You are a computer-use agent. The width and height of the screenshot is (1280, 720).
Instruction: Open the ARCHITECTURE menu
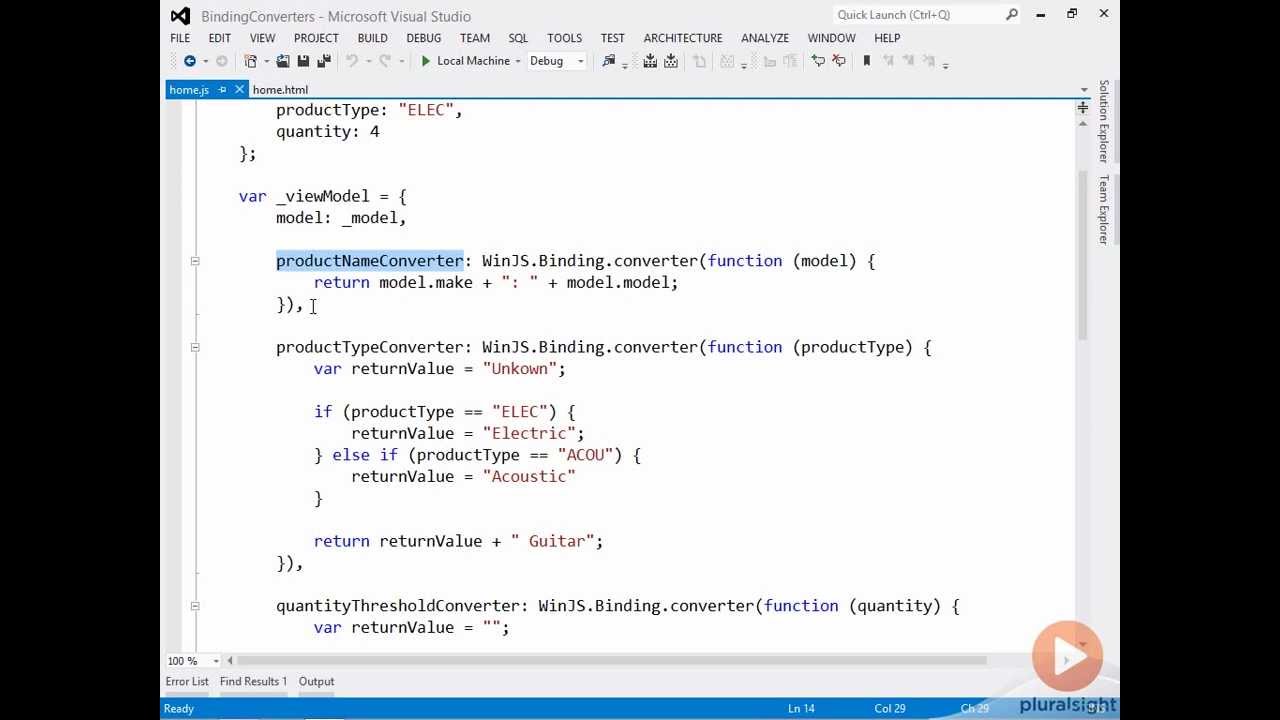[x=683, y=38]
